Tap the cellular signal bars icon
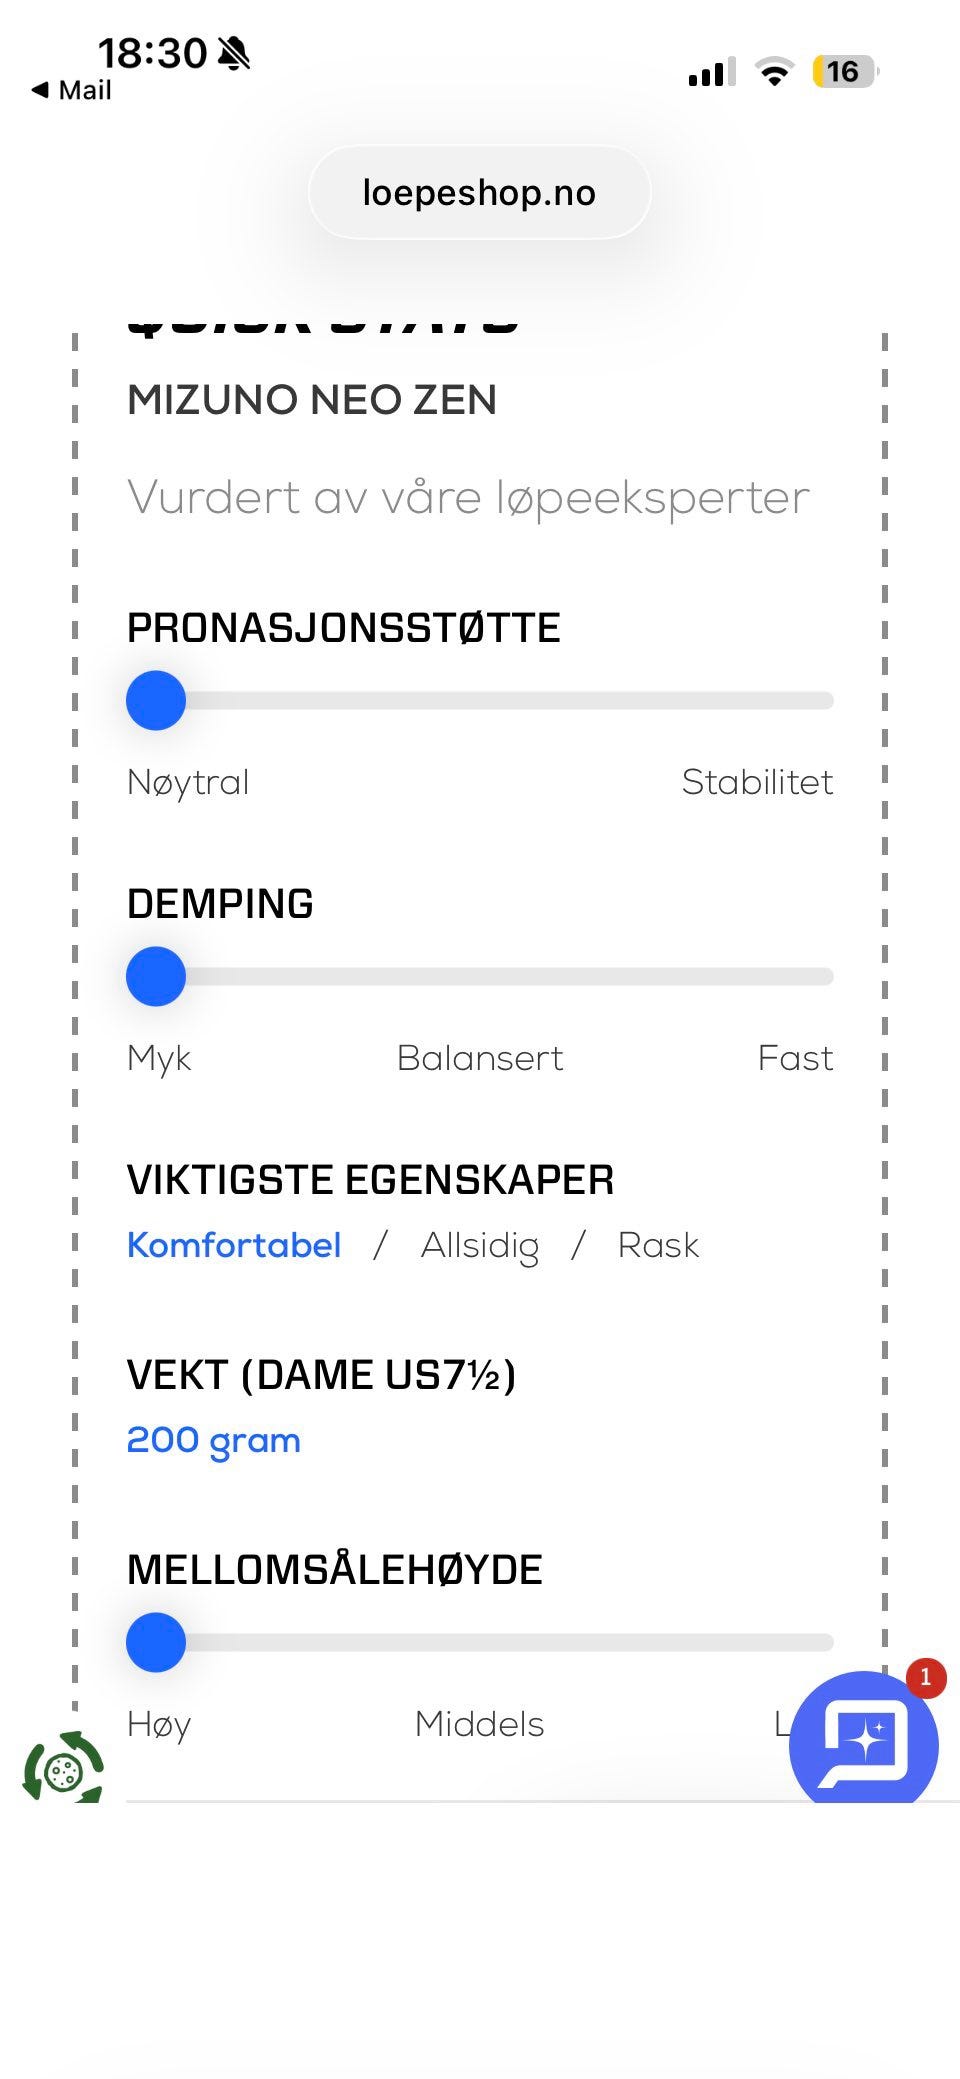Screen dimensions: 960x2079 point(711,72)
